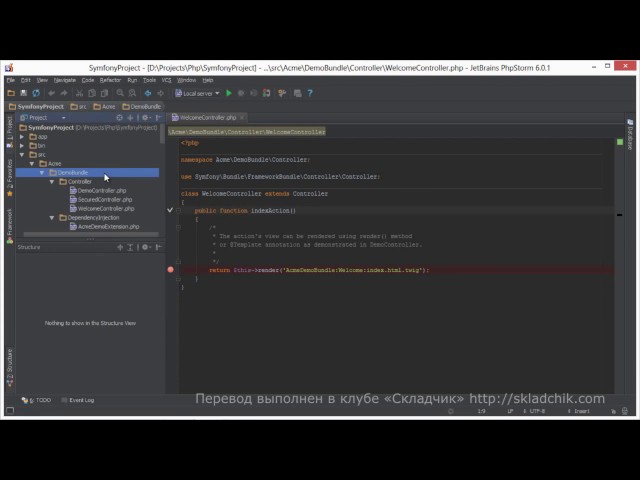
Task: Toggle the Framework side tab
Action: click(x=10, y=227)
